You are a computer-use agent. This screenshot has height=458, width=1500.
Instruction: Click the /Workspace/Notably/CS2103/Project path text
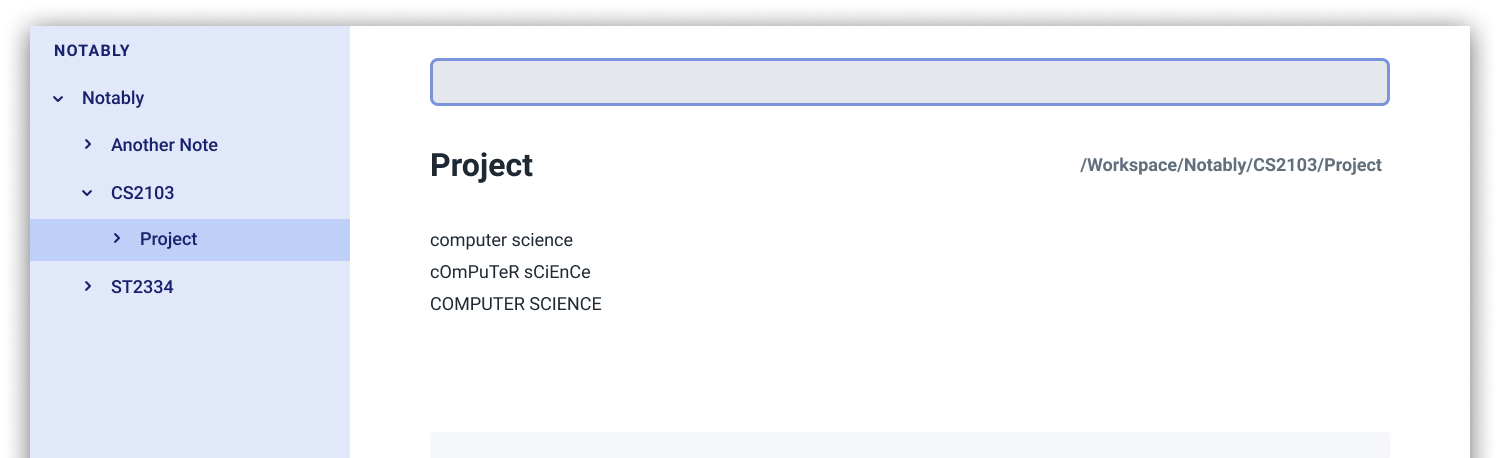[x=1231, y=165]
